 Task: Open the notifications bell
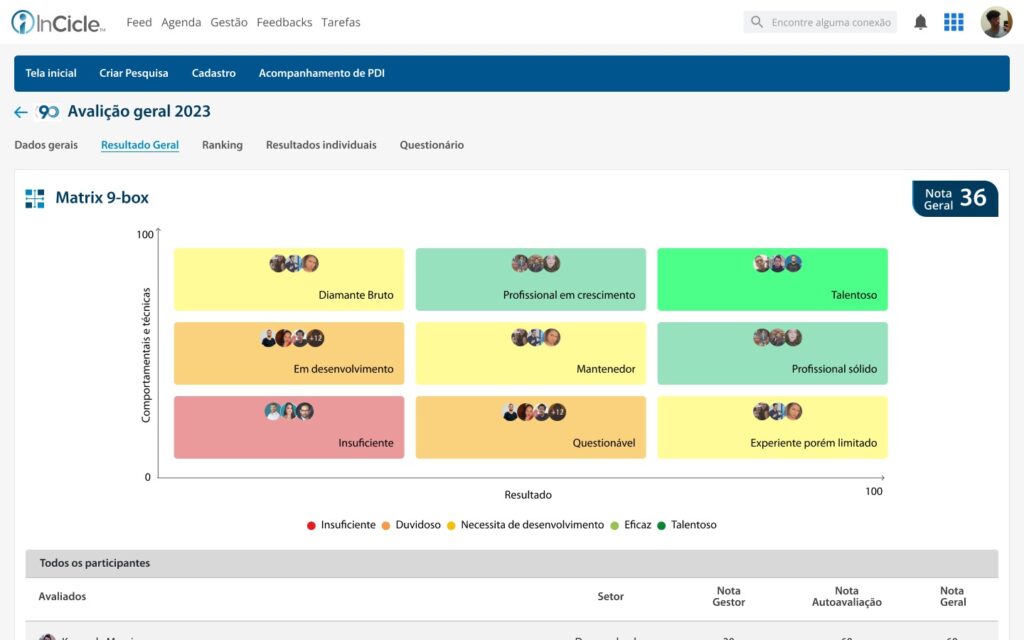pyautogui.click(x=920, y=22)
